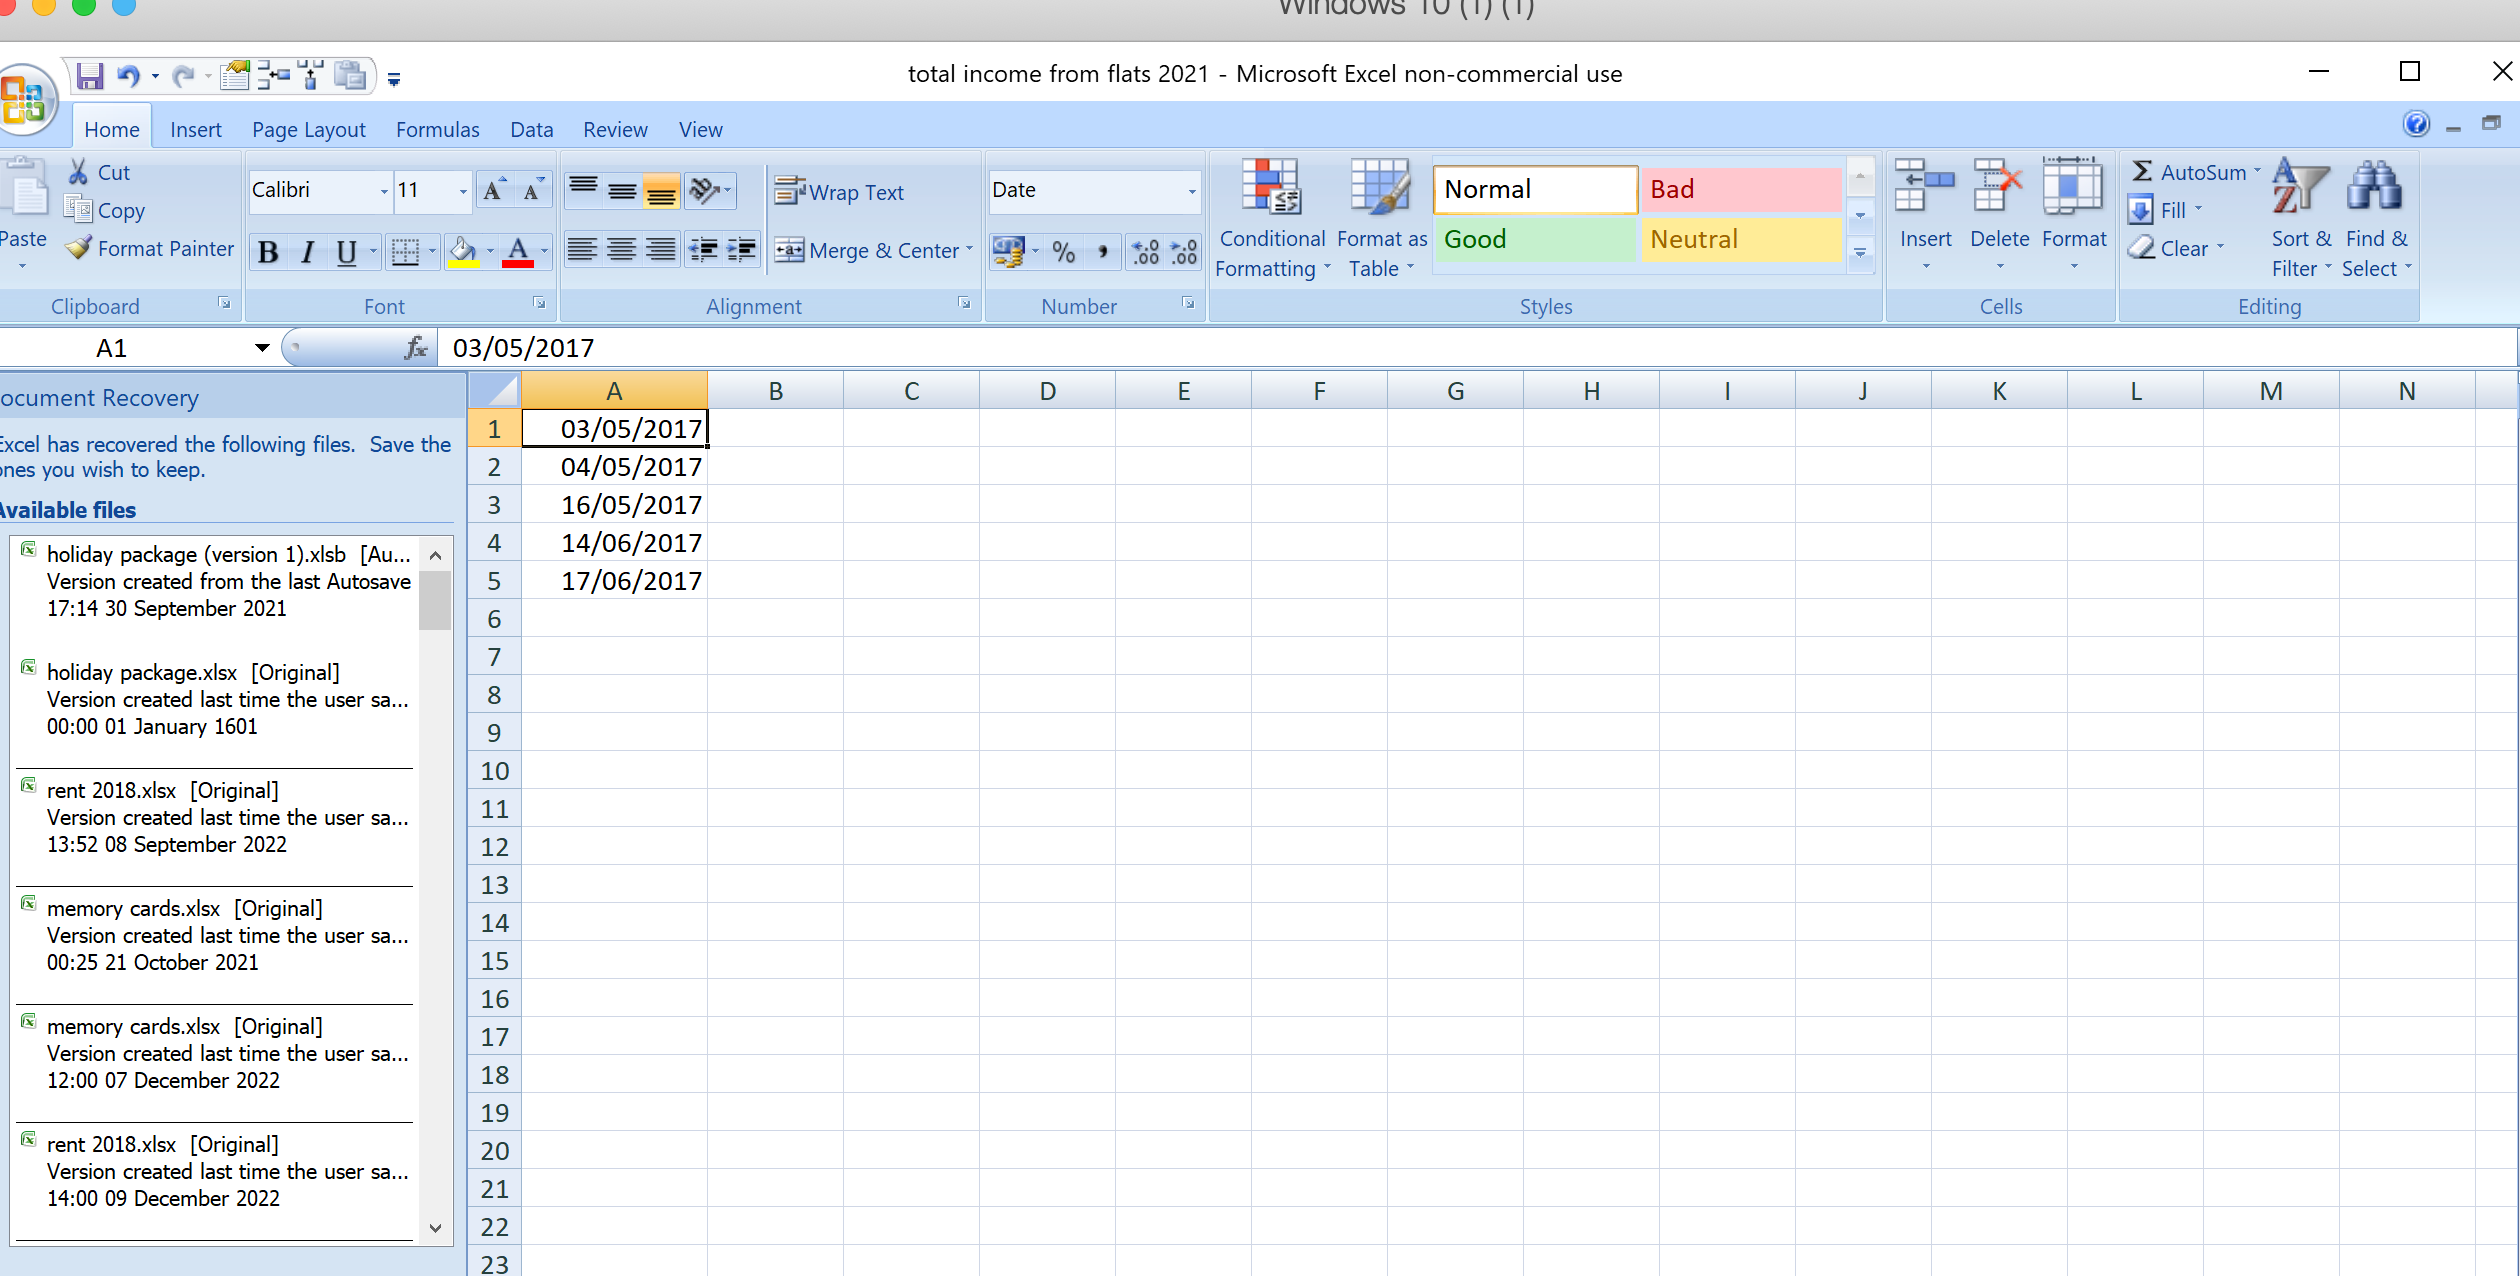Screen dimensions: 2520x1276
Task: Click the Increase Decimal icon
Action: 1144,252
